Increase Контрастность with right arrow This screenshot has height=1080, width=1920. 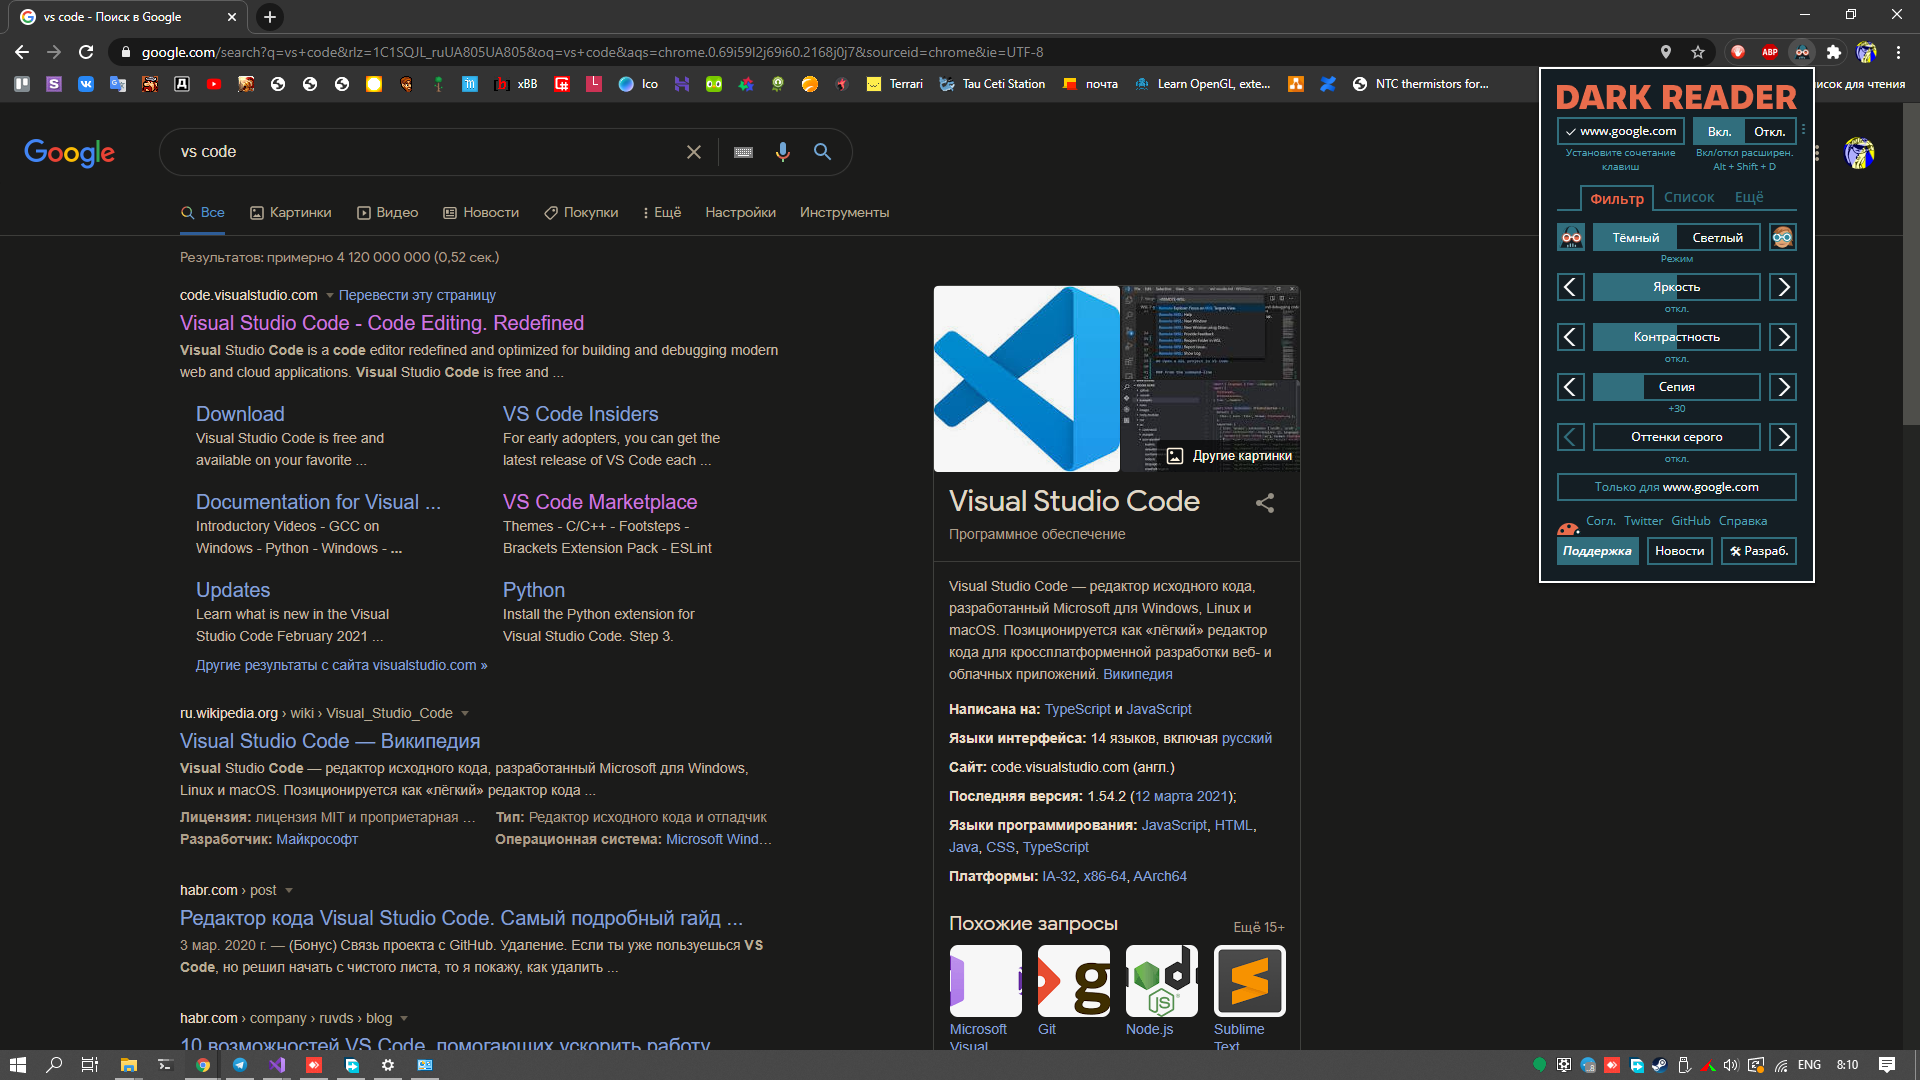click(x=1783, y=337)
